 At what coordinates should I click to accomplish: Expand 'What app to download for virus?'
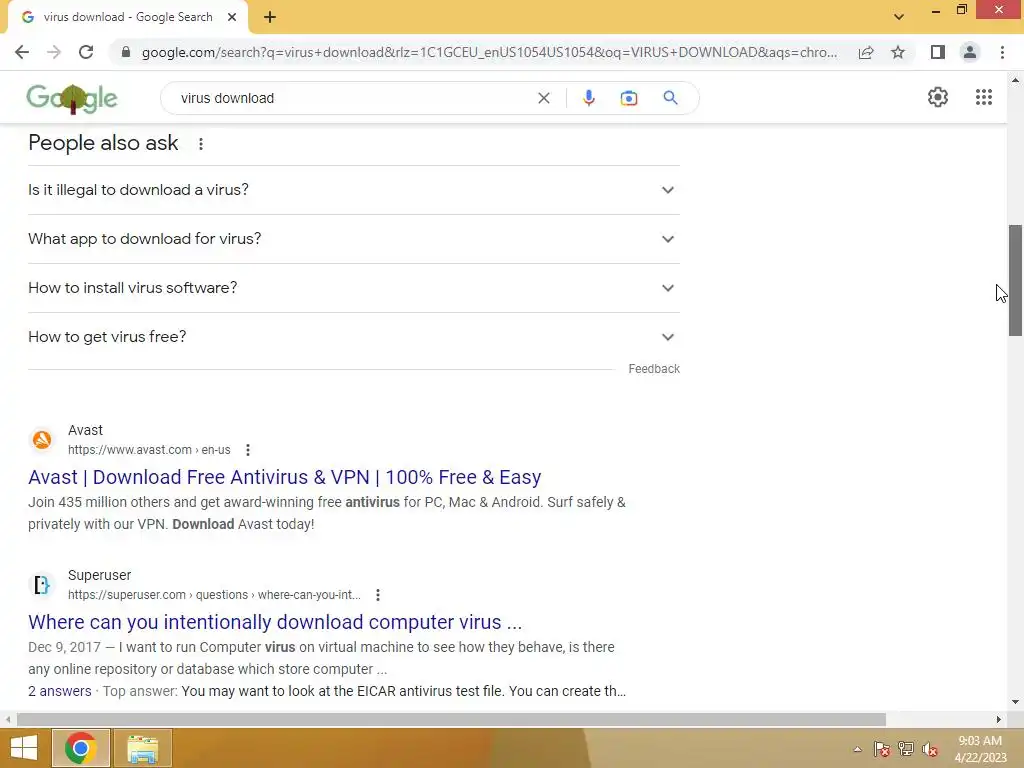(x=354, y=239)
